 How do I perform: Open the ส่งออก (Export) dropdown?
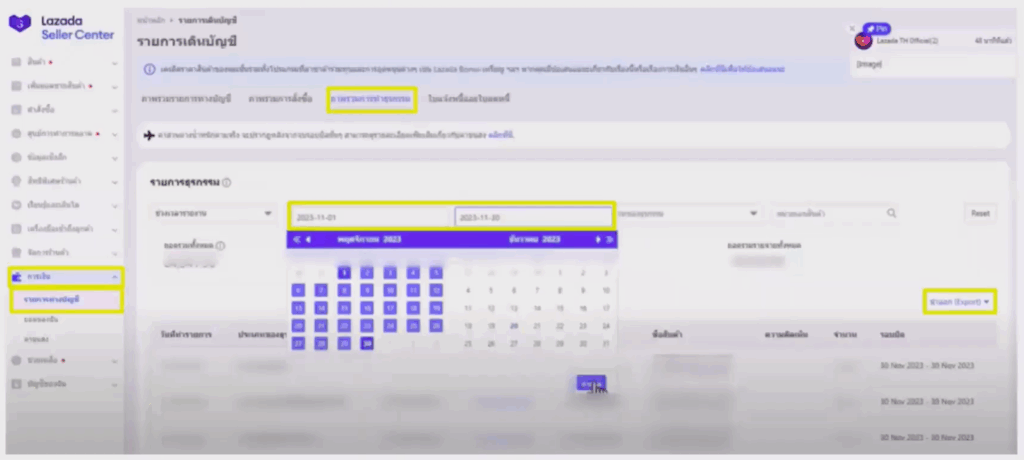(959, 302)
